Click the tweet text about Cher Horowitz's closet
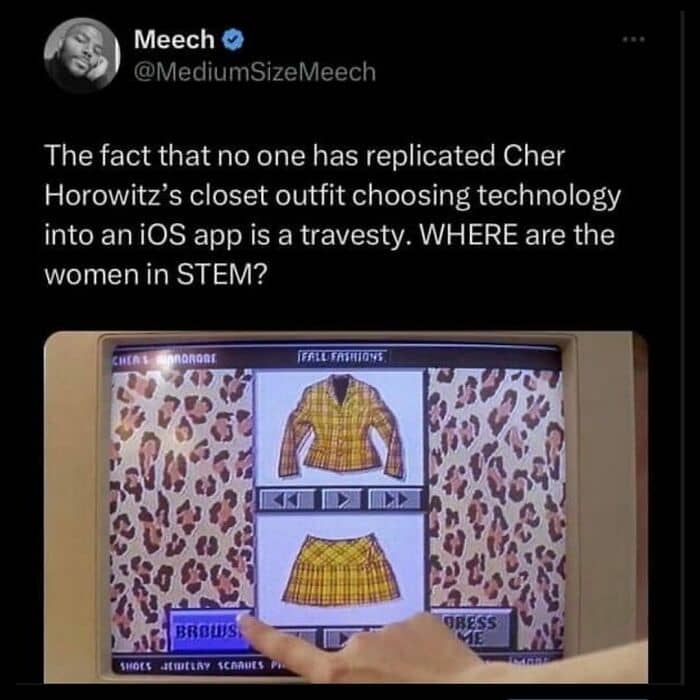Screen dimensions: 700x700 point(333,215)
